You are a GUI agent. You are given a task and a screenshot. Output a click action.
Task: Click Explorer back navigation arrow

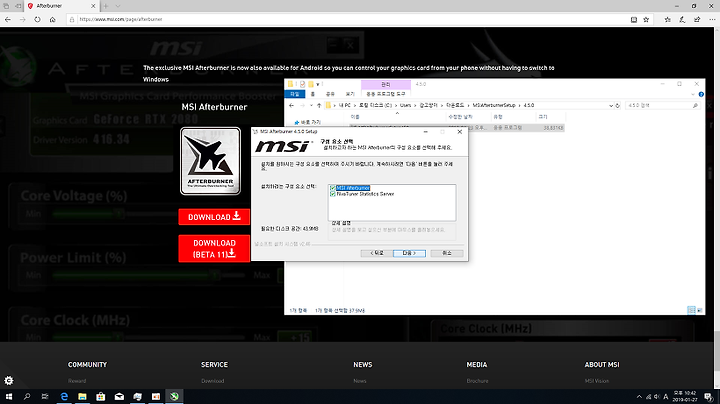(292, 106)
